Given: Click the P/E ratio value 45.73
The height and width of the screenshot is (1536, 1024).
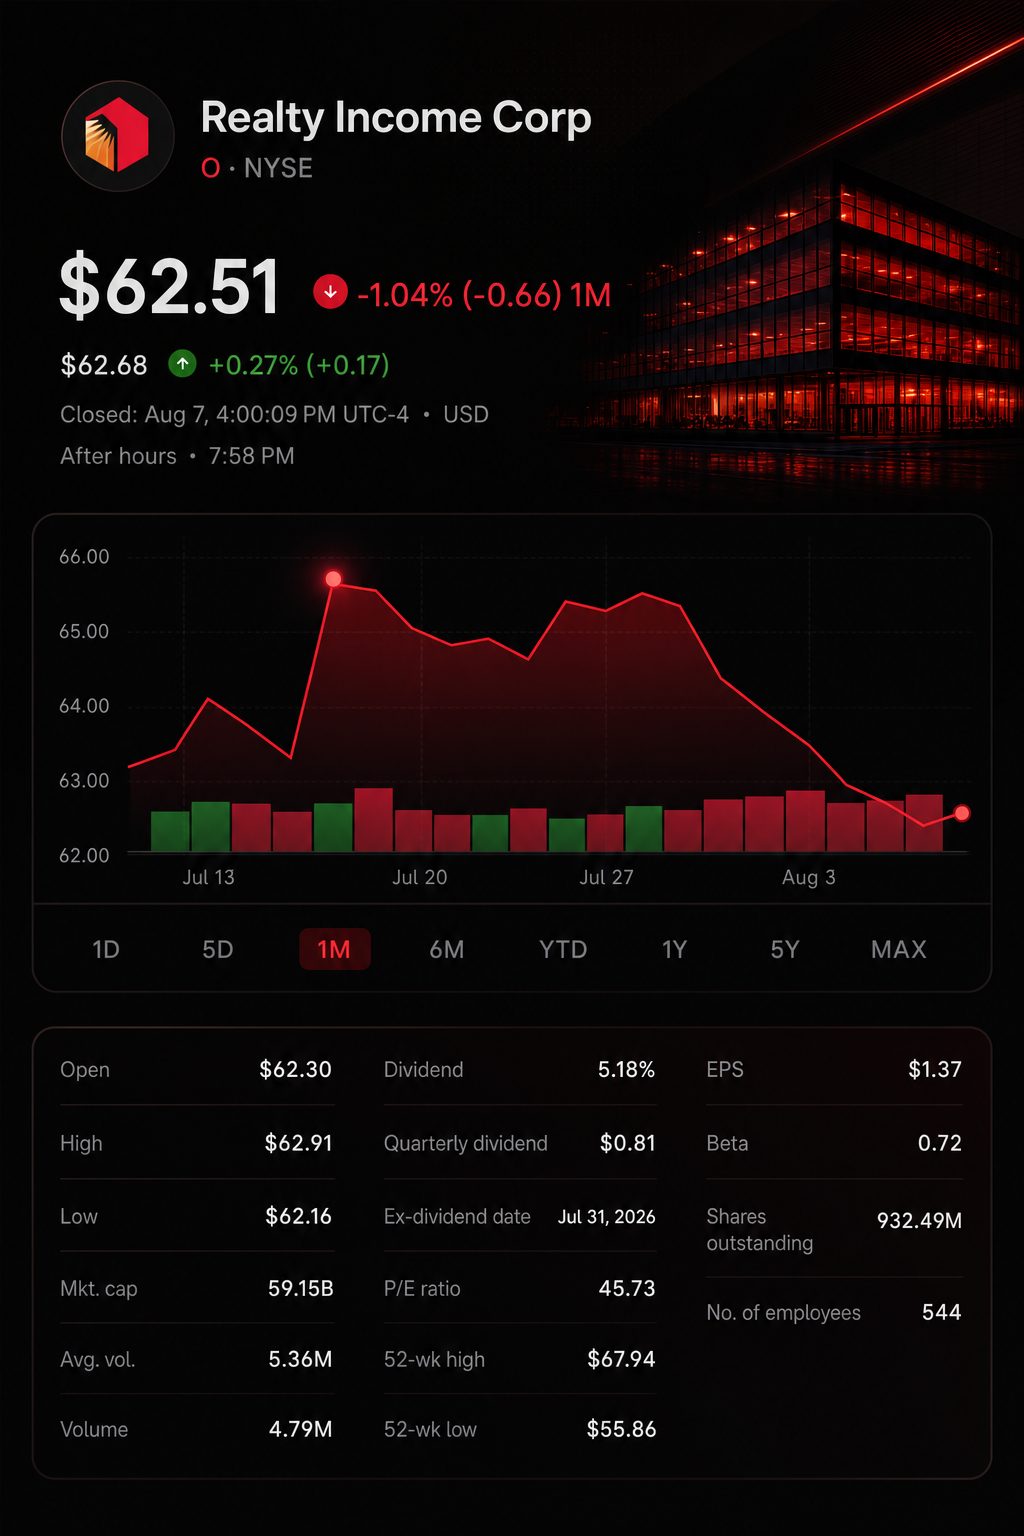Looking at the screenshot, I should [627, 1288].
